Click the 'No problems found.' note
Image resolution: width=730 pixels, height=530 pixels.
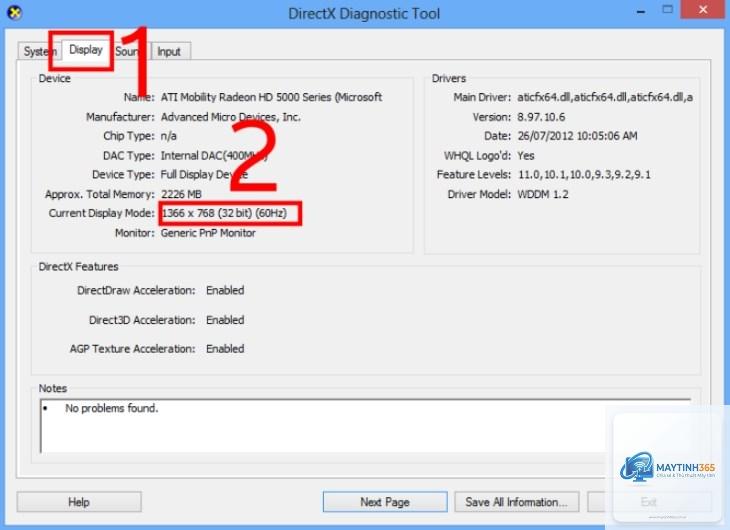coord(112,408)
